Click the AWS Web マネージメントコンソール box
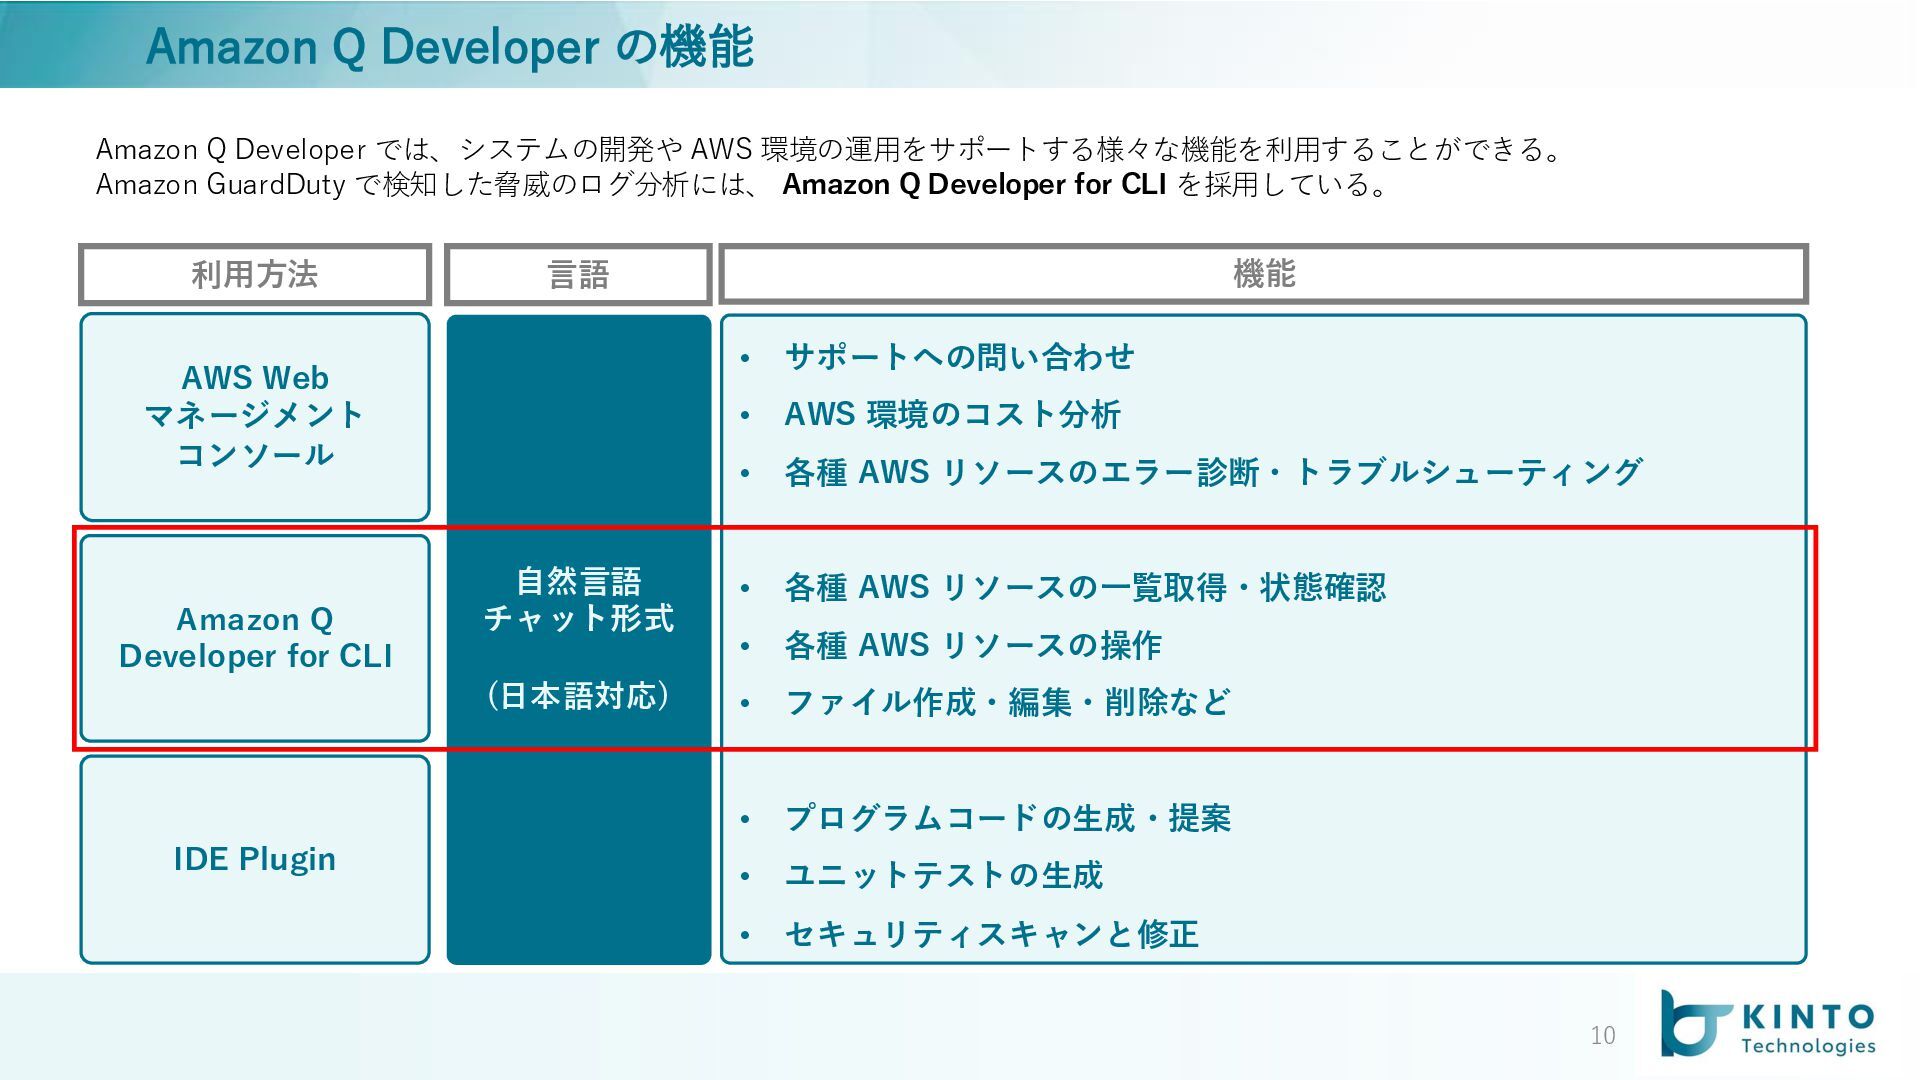Image resolution: width=1920 pixels, height=1080 pixels. [255, 416]
